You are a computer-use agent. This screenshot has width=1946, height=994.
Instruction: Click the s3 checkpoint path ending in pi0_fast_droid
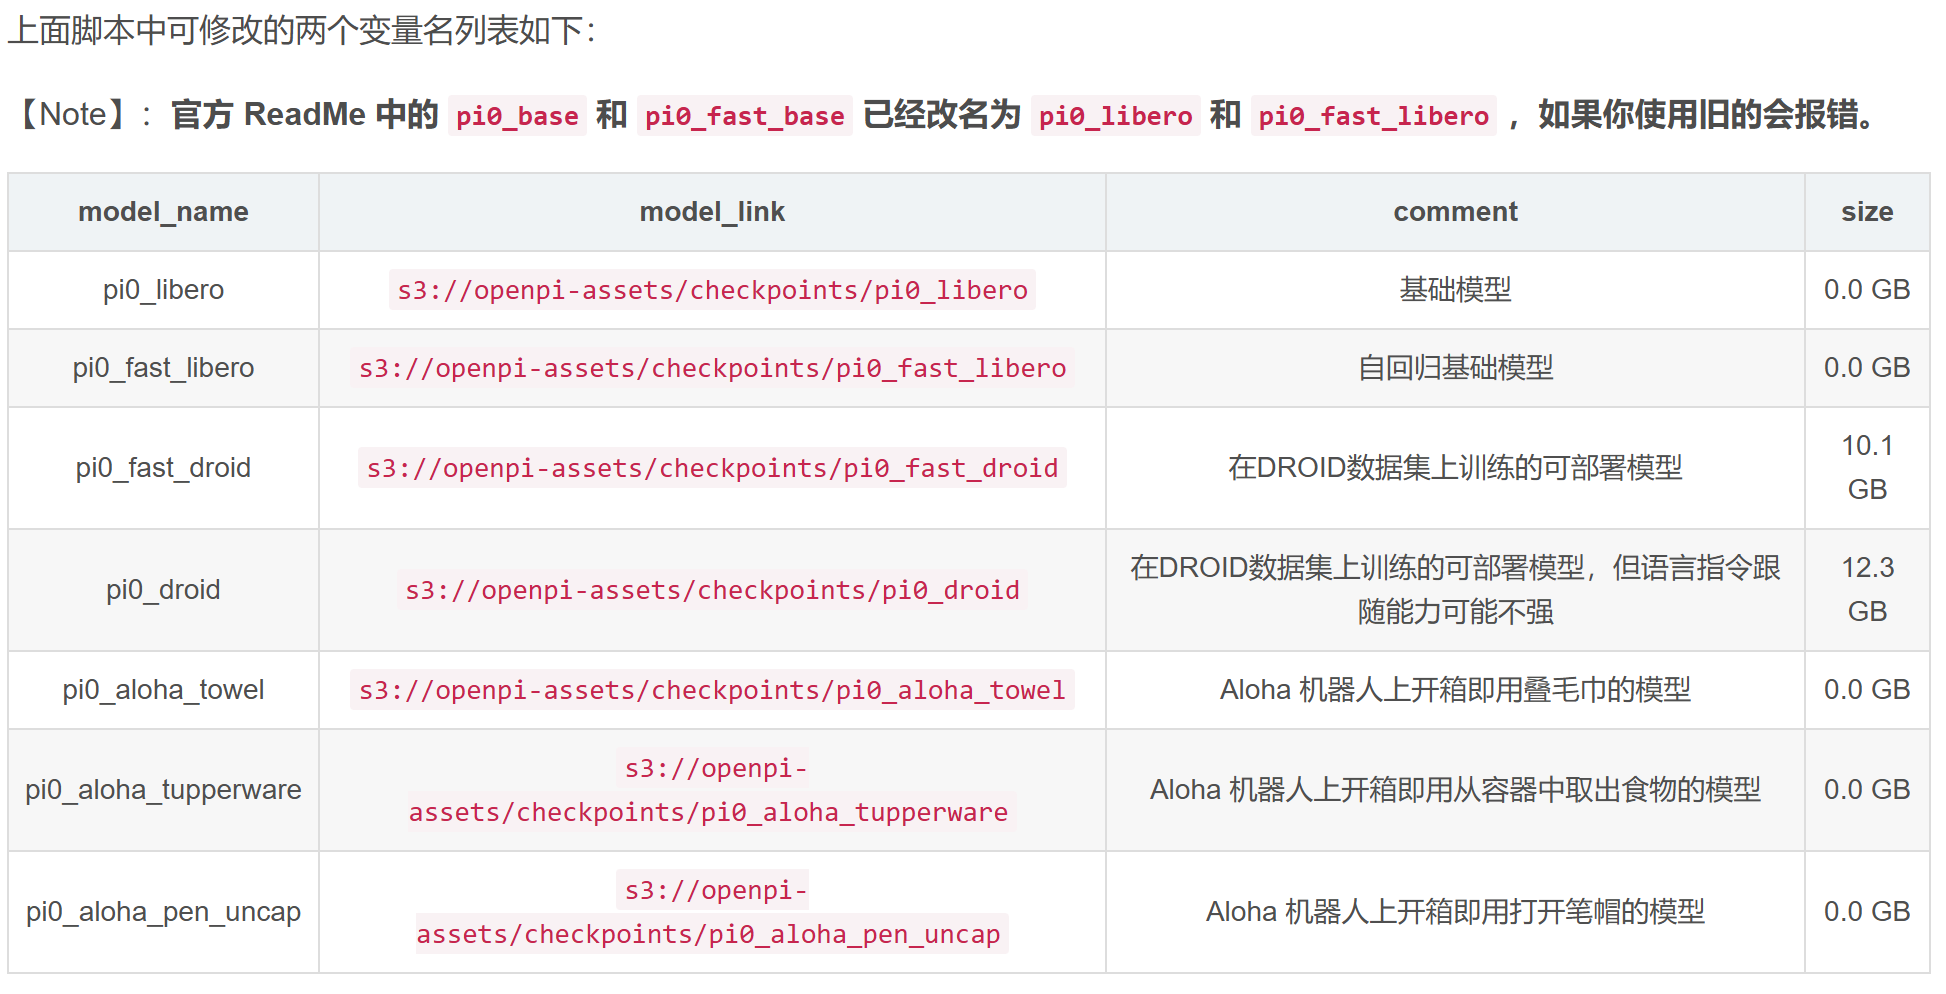point(712,468)
